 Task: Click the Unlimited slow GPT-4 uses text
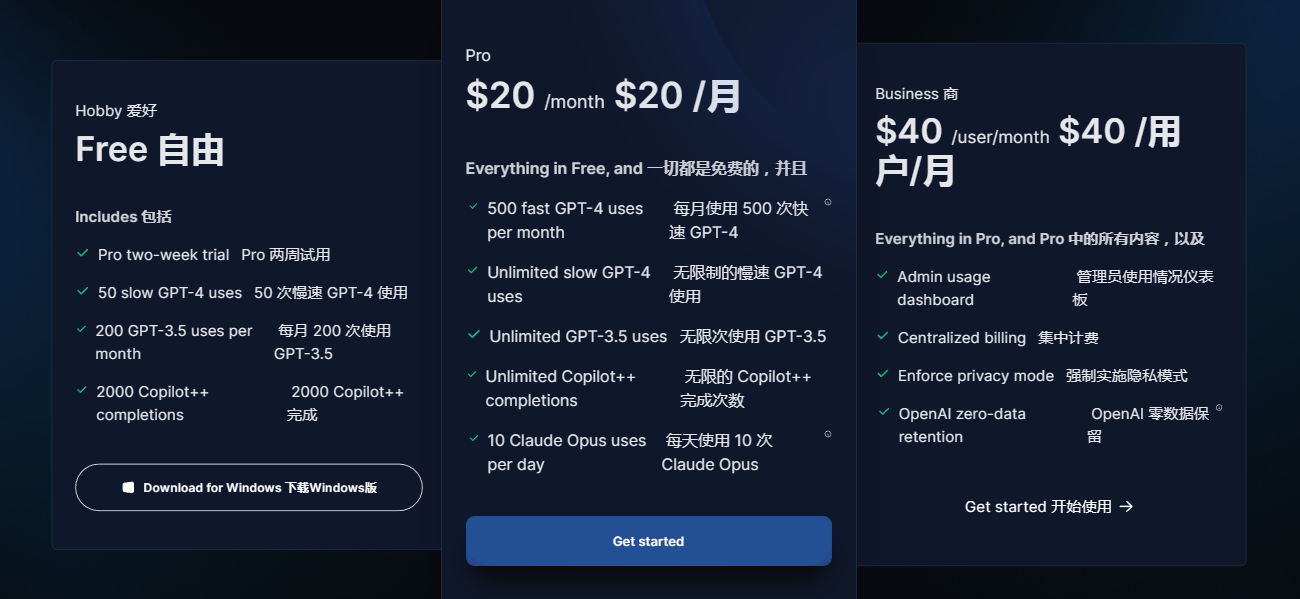click(568, 284)
